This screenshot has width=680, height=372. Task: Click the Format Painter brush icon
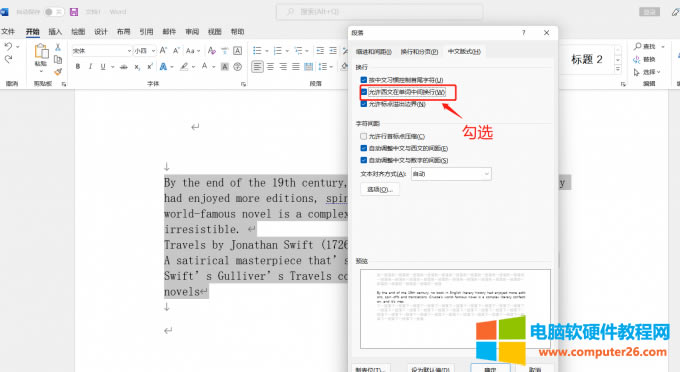pos(58,72)
